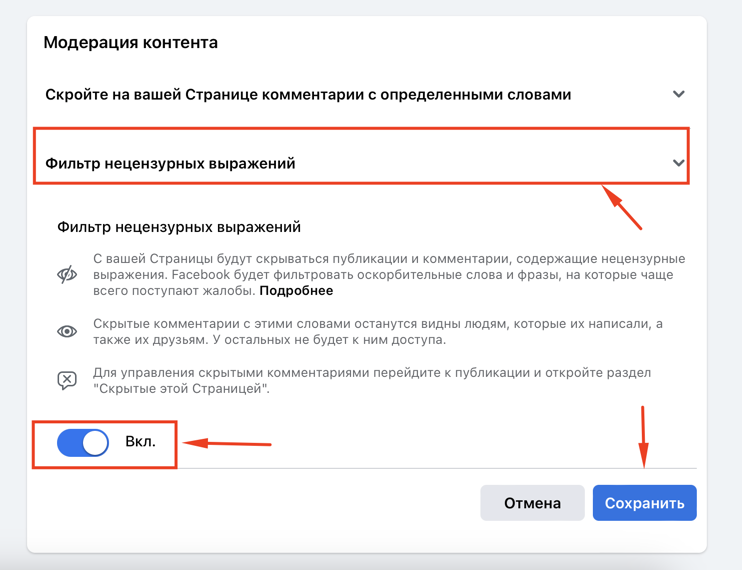The height and width of the screenshot is (570, 742).
Task: Collapse 'Фильтр нецензурных выражений' chevron arrow
Action: 679,163
